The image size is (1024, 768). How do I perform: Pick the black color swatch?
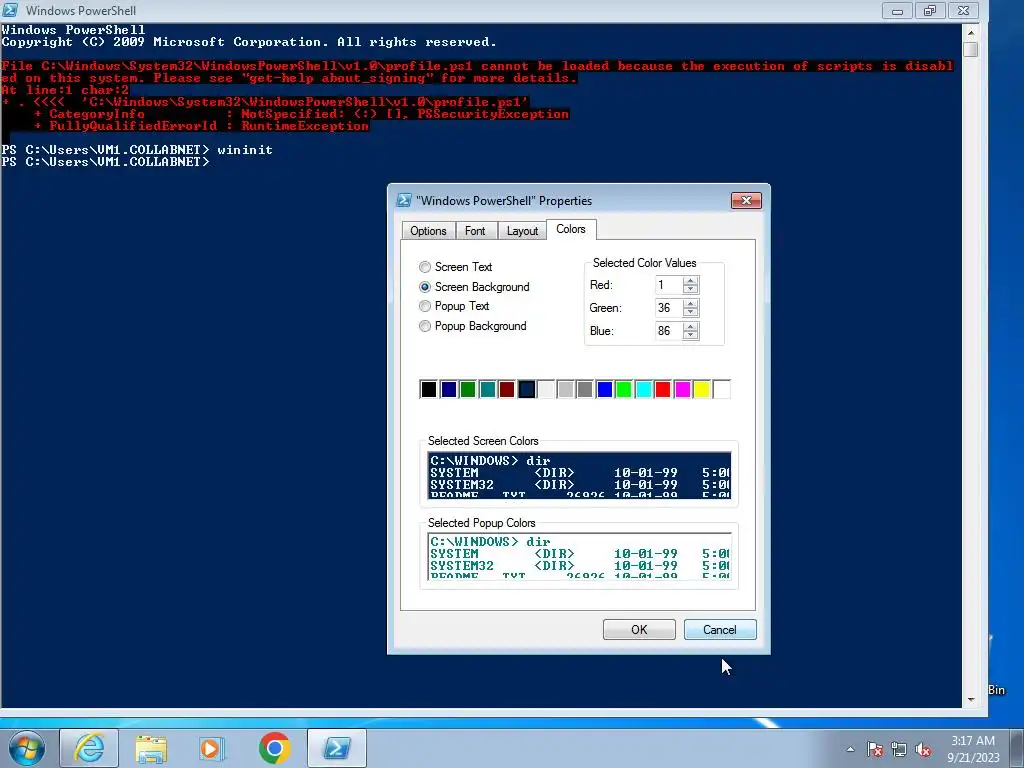[x=428, y=389]
